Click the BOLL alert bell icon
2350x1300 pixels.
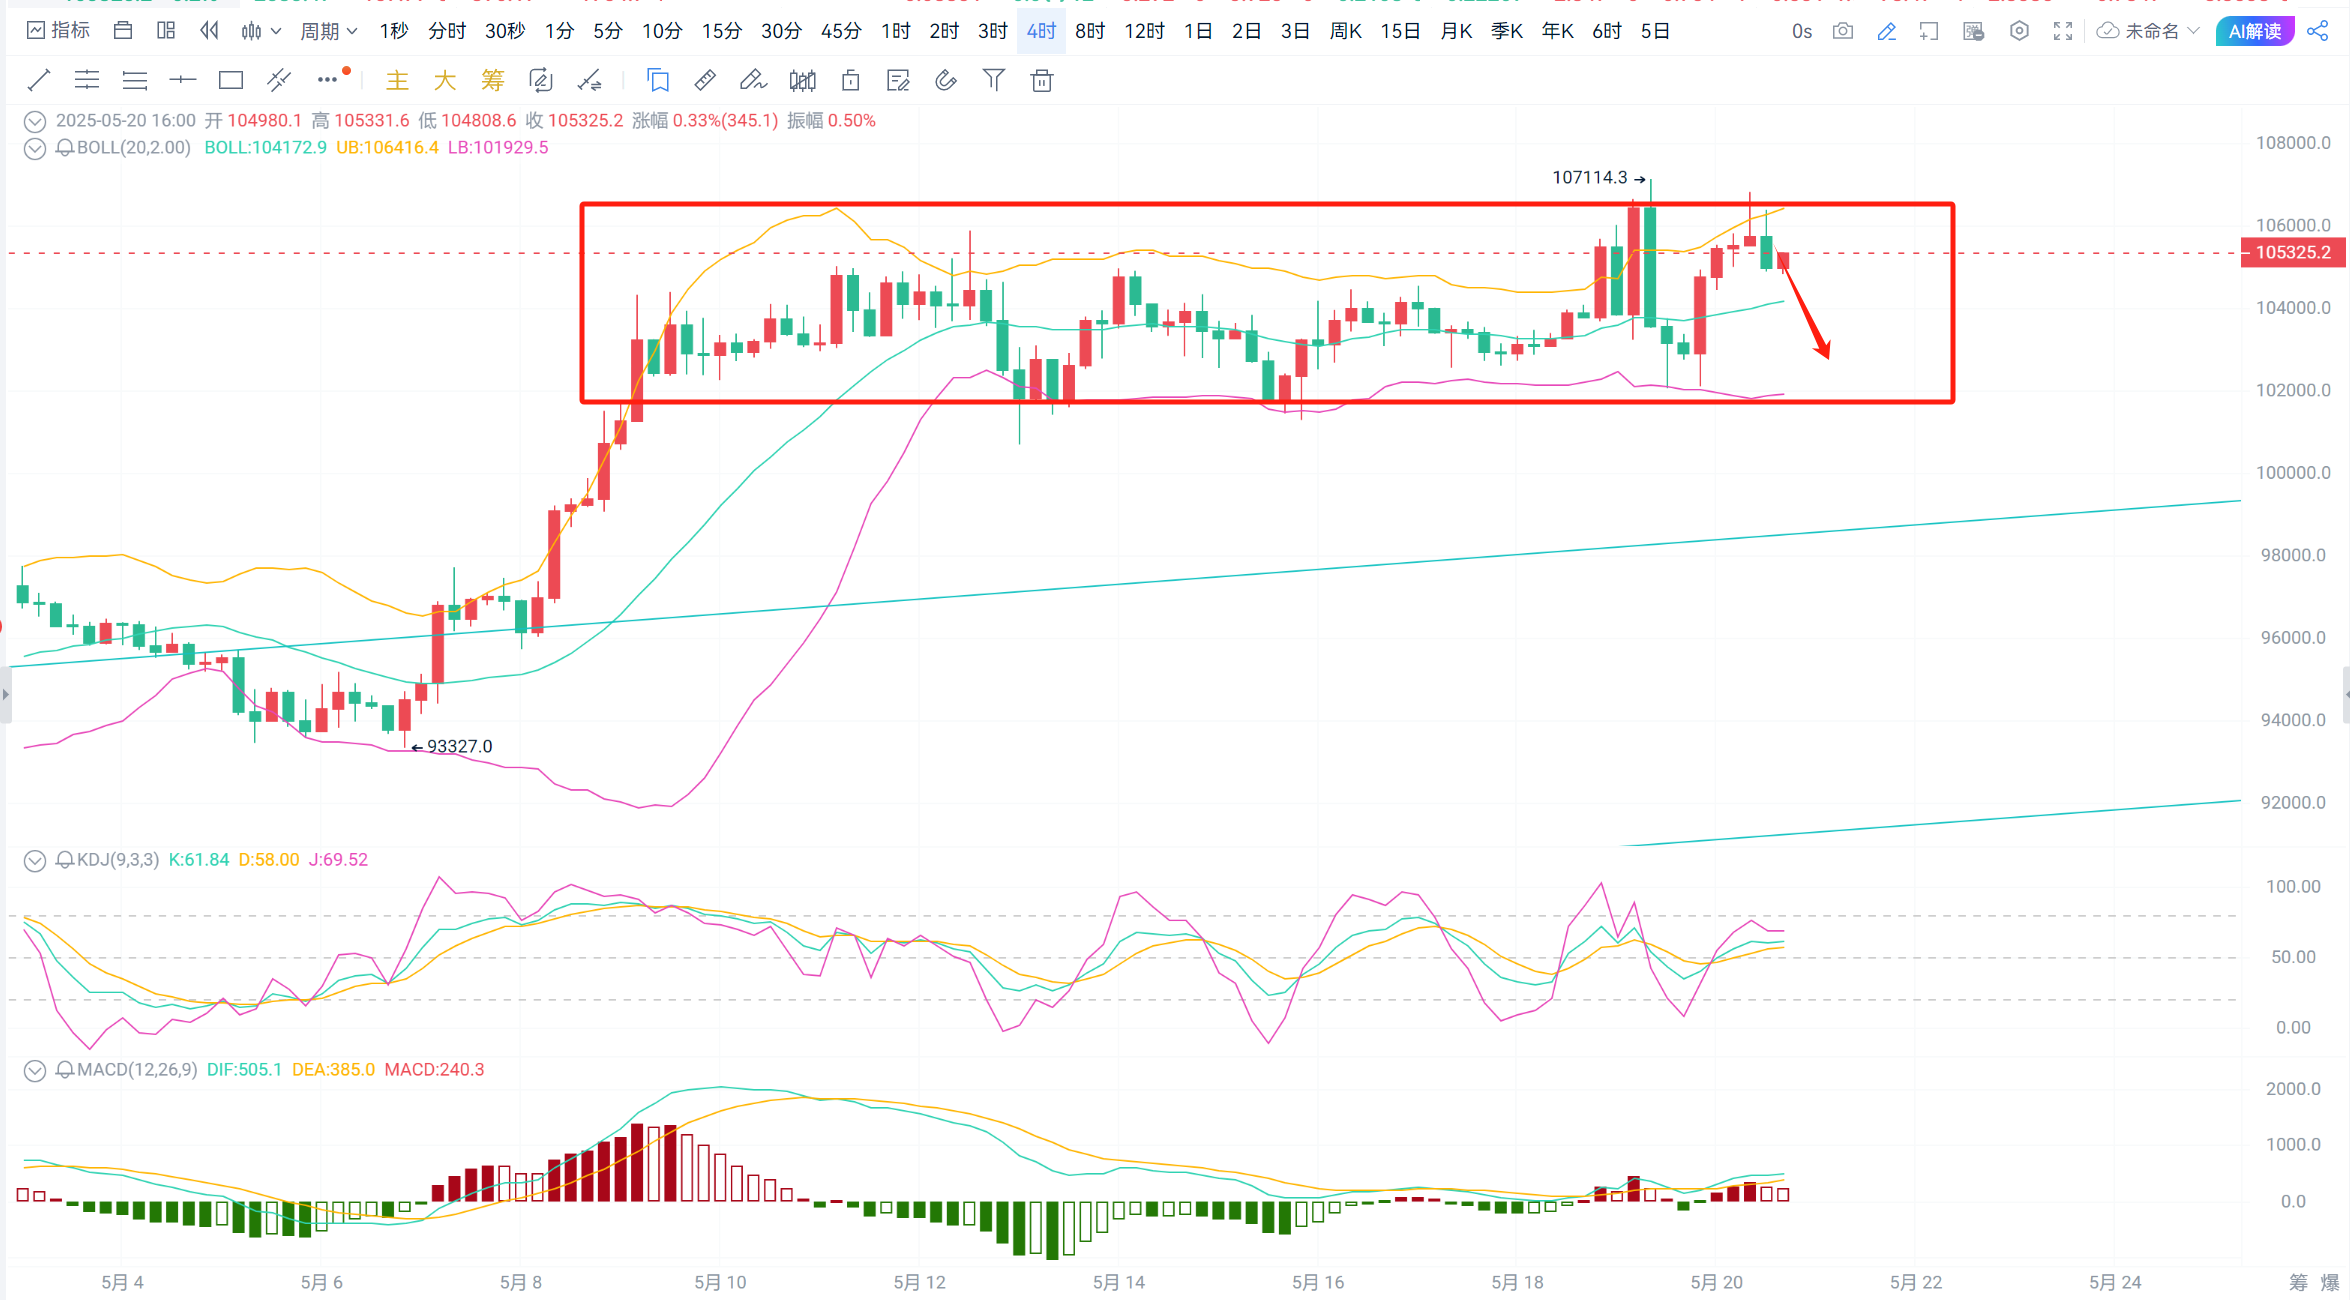pyautogui.click(x=65, y=148)
